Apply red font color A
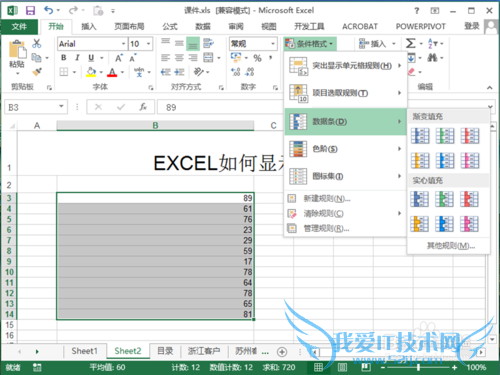 [112, 72]
